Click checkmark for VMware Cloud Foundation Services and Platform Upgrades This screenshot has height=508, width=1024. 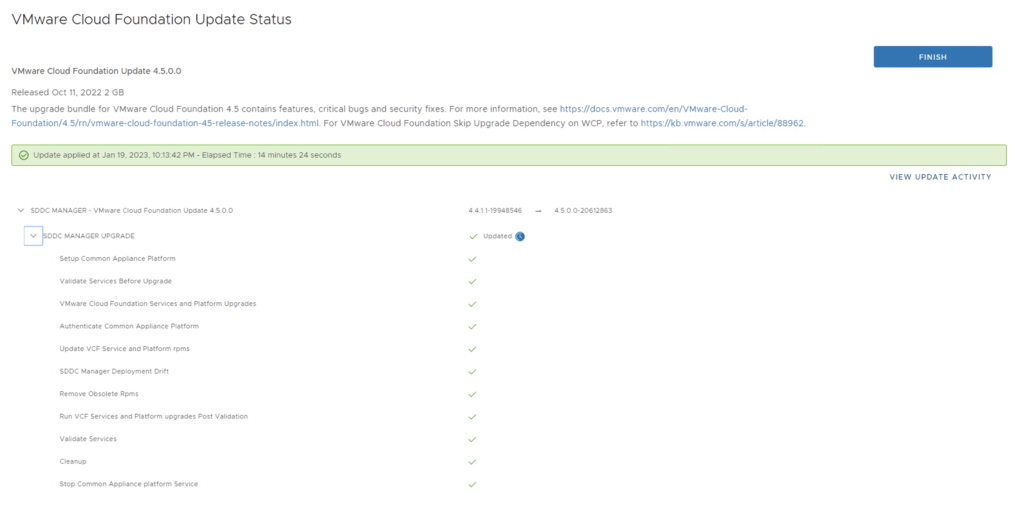point(472,304)
